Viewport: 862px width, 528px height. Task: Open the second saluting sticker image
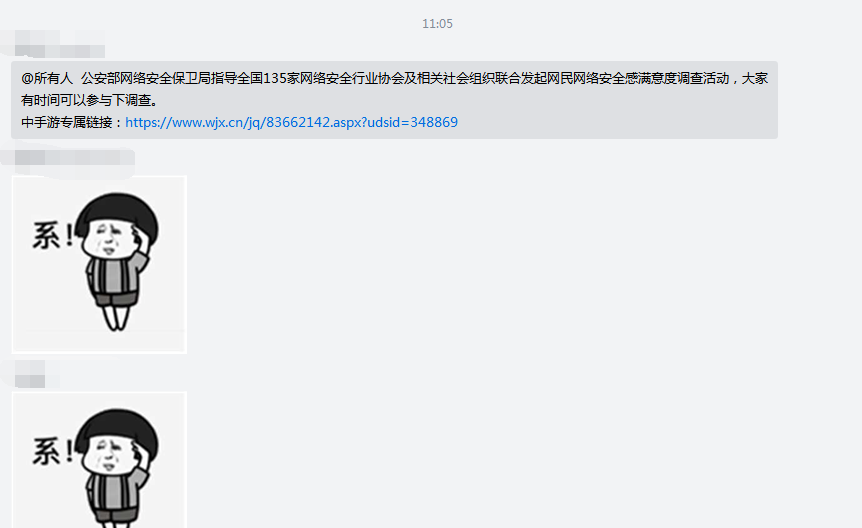pyautogui.click(x=100, y=460)
